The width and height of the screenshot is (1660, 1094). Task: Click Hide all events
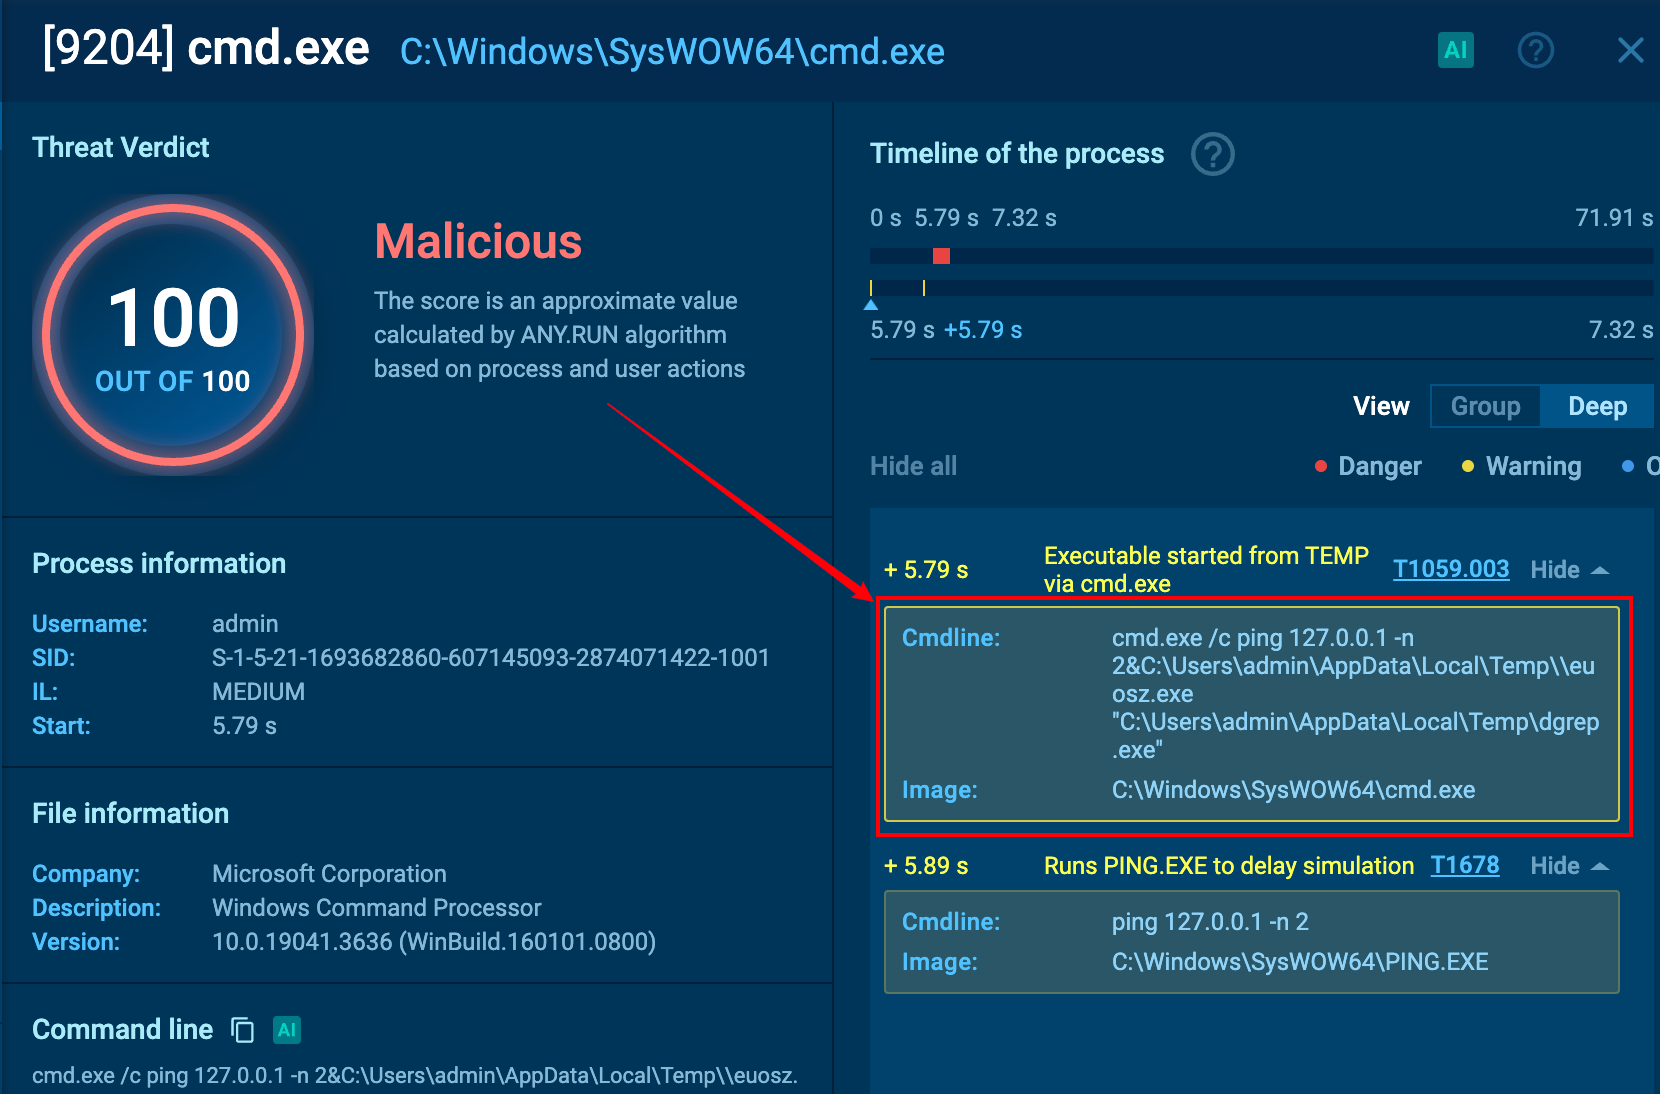(x=913, y=466)
